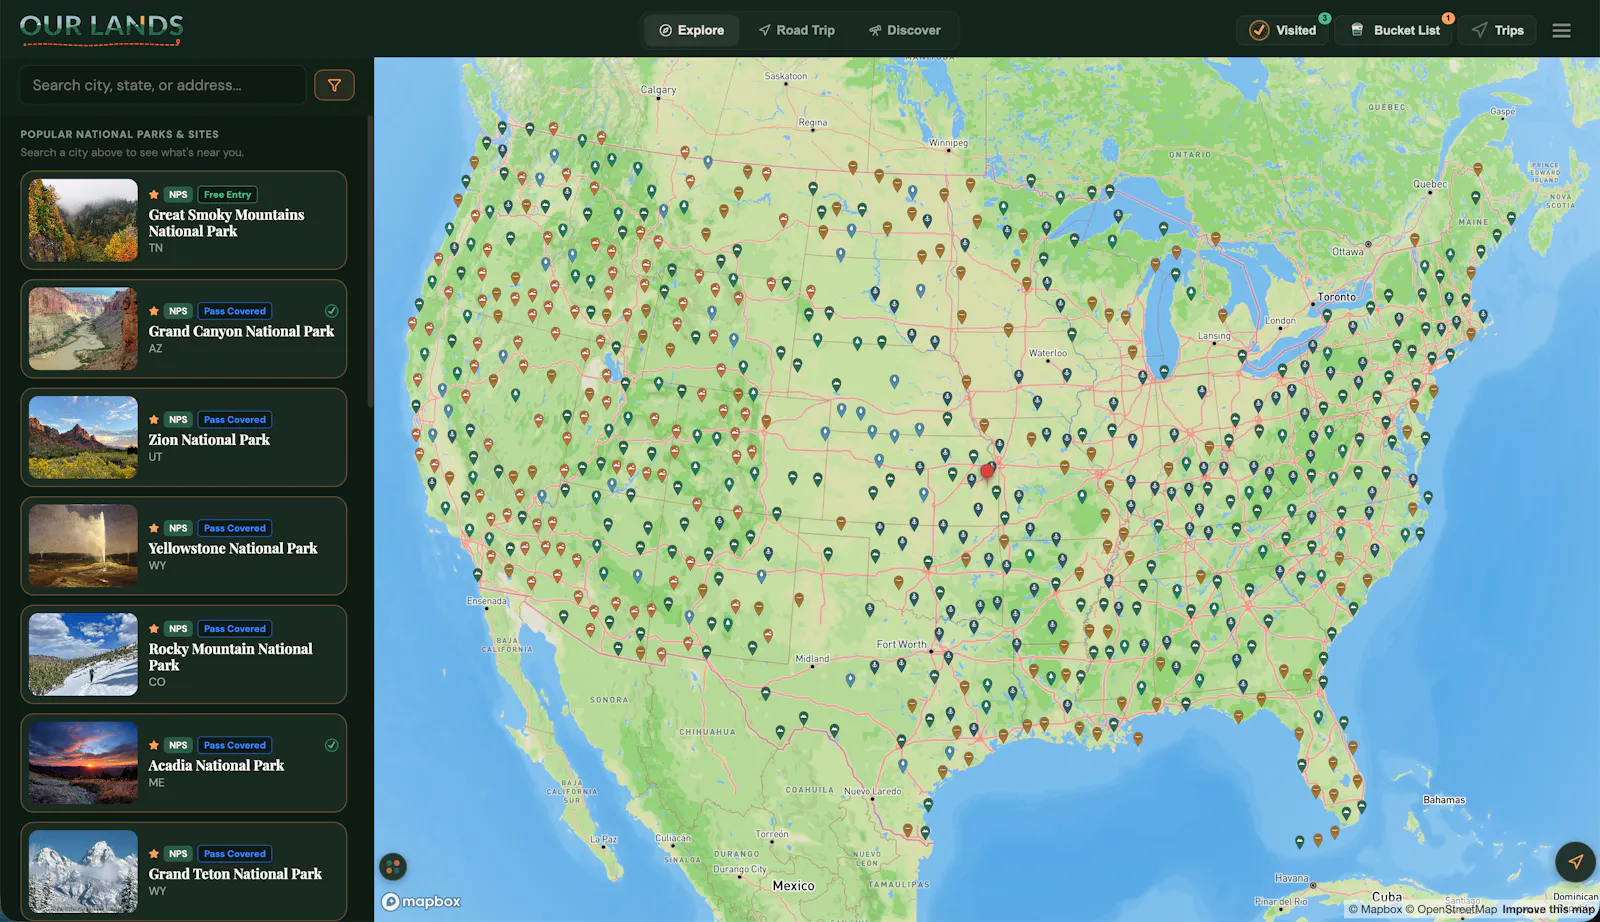
Task: Open the Bucket List
Action: pos(1395,30)
